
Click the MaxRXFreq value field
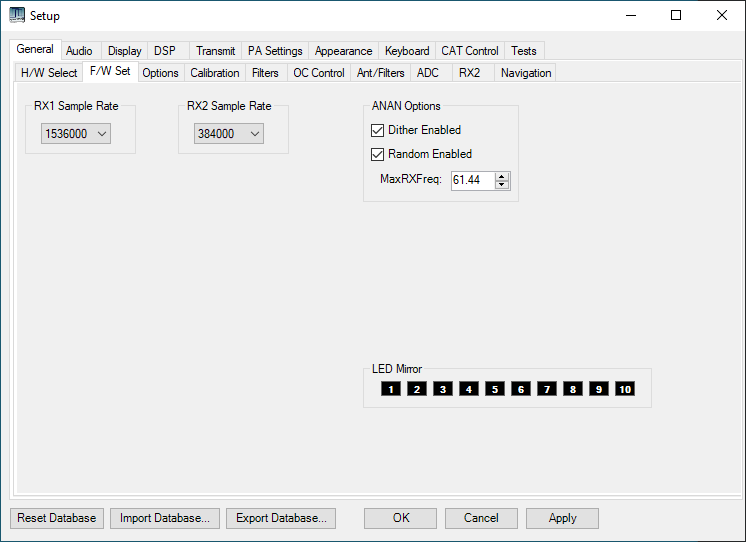point(473,180)
